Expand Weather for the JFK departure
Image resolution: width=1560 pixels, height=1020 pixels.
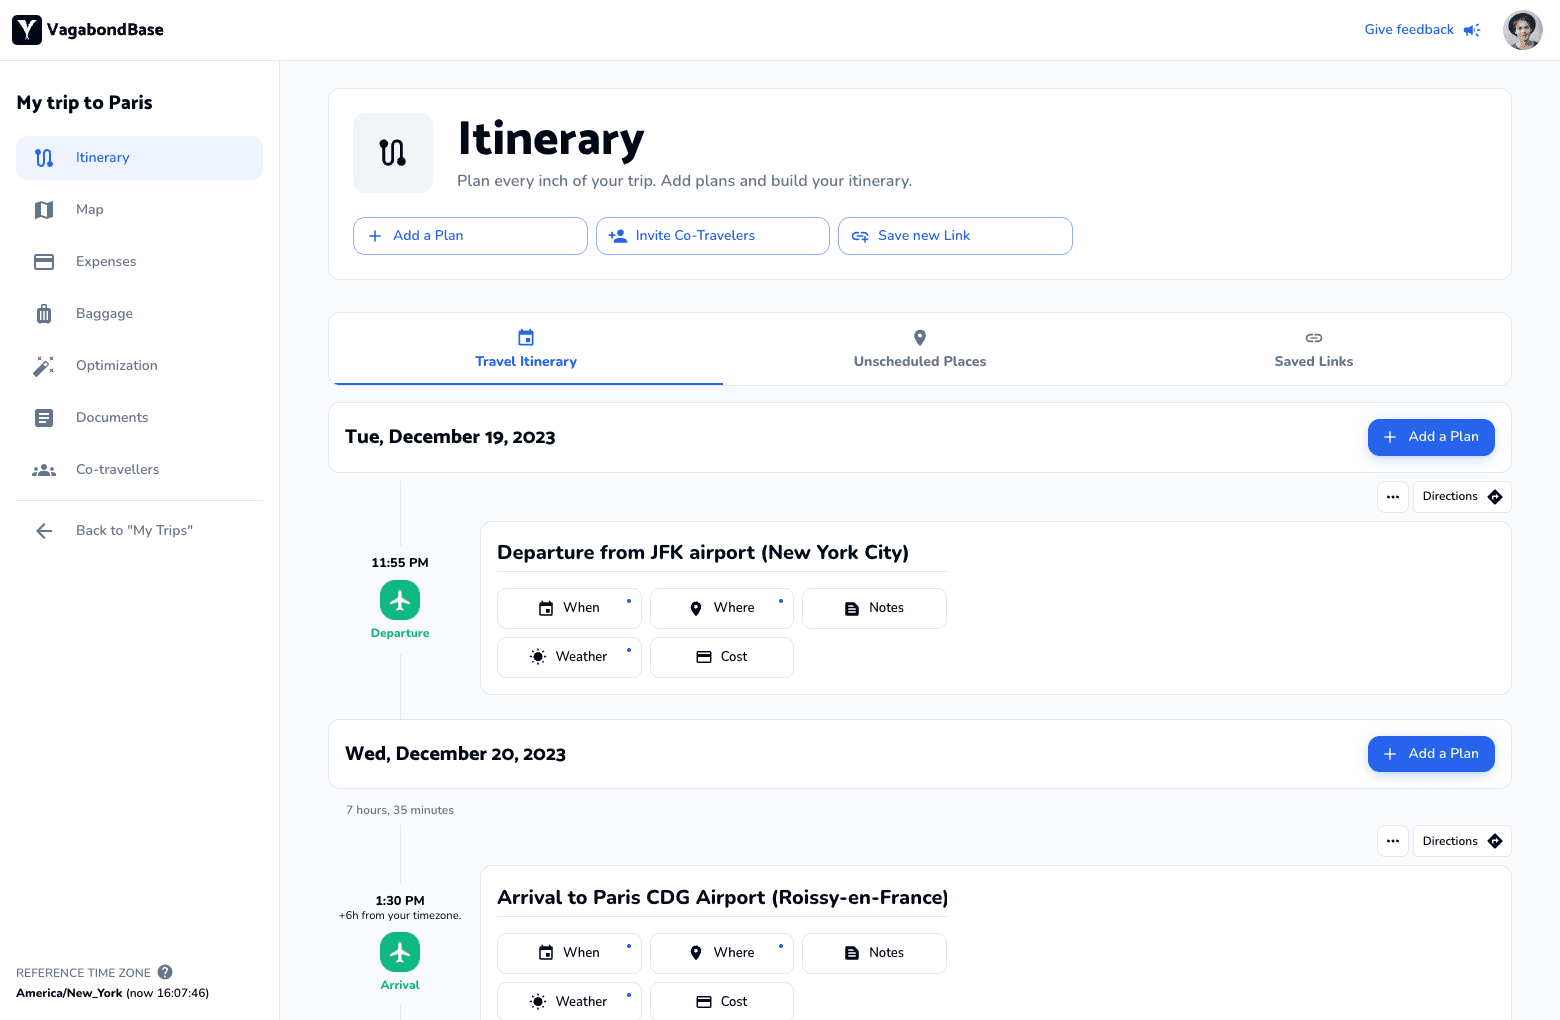point(569,657)
